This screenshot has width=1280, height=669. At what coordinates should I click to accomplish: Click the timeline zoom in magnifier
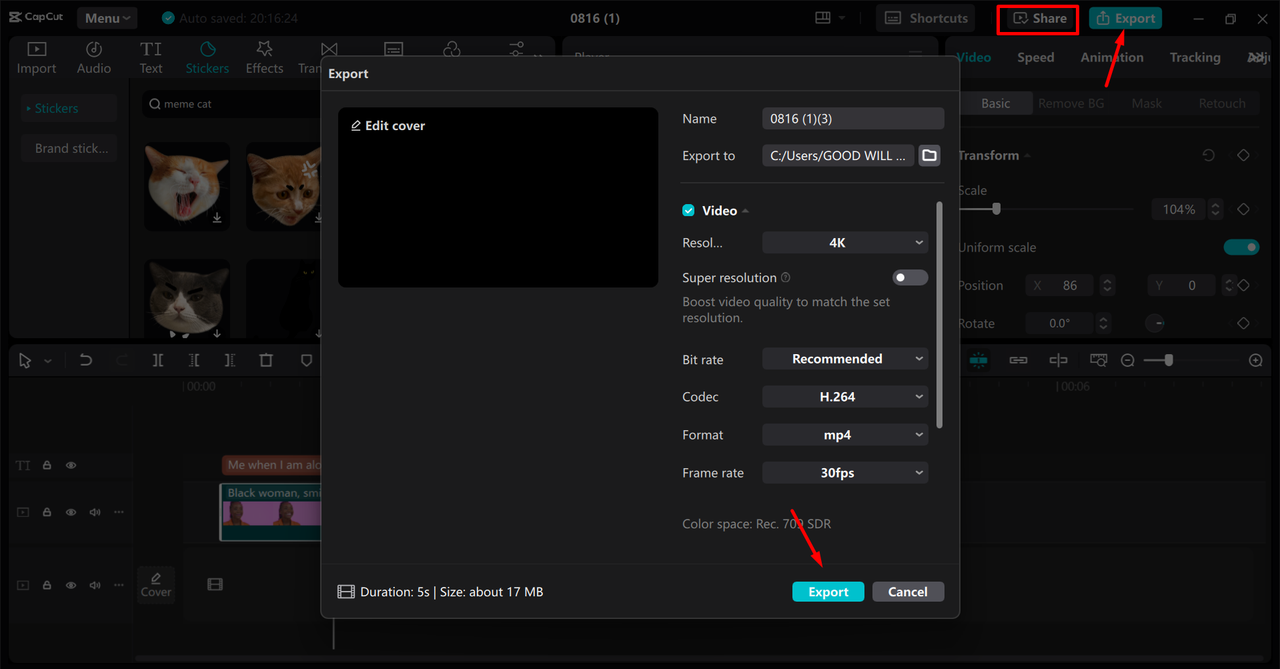(1256, 360)
